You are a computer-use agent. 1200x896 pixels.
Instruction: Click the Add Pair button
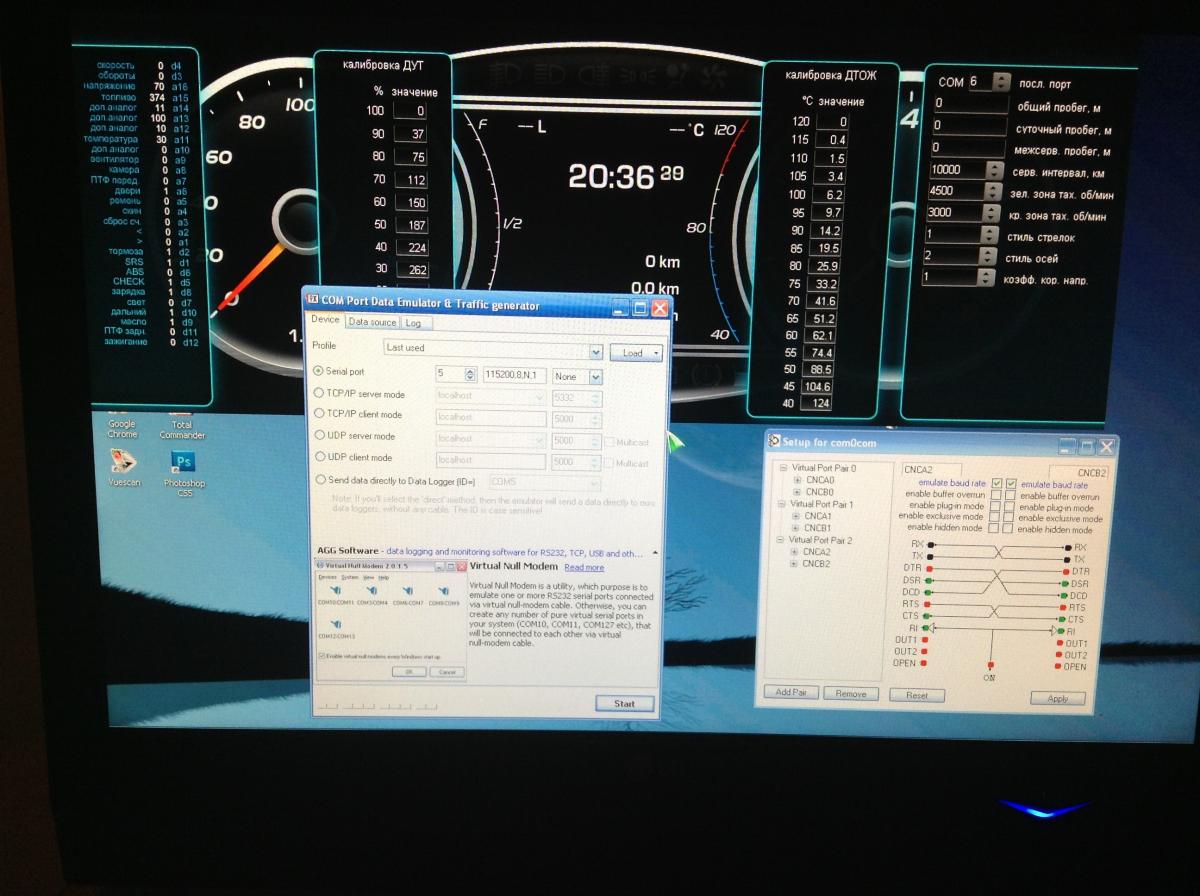click(x=791, y=693)
